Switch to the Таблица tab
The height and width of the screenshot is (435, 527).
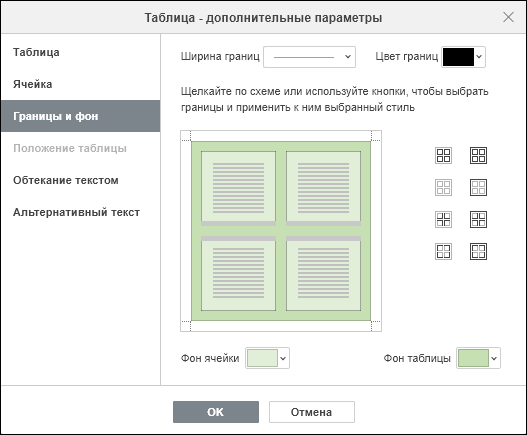click(80, 52)
